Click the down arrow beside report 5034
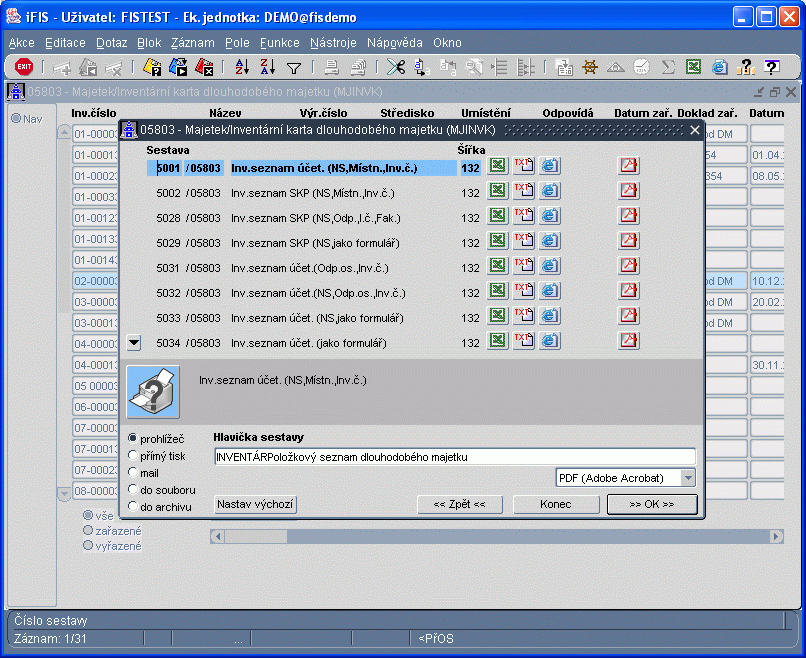The image size is (806, 658). click(x=134, y=342)
